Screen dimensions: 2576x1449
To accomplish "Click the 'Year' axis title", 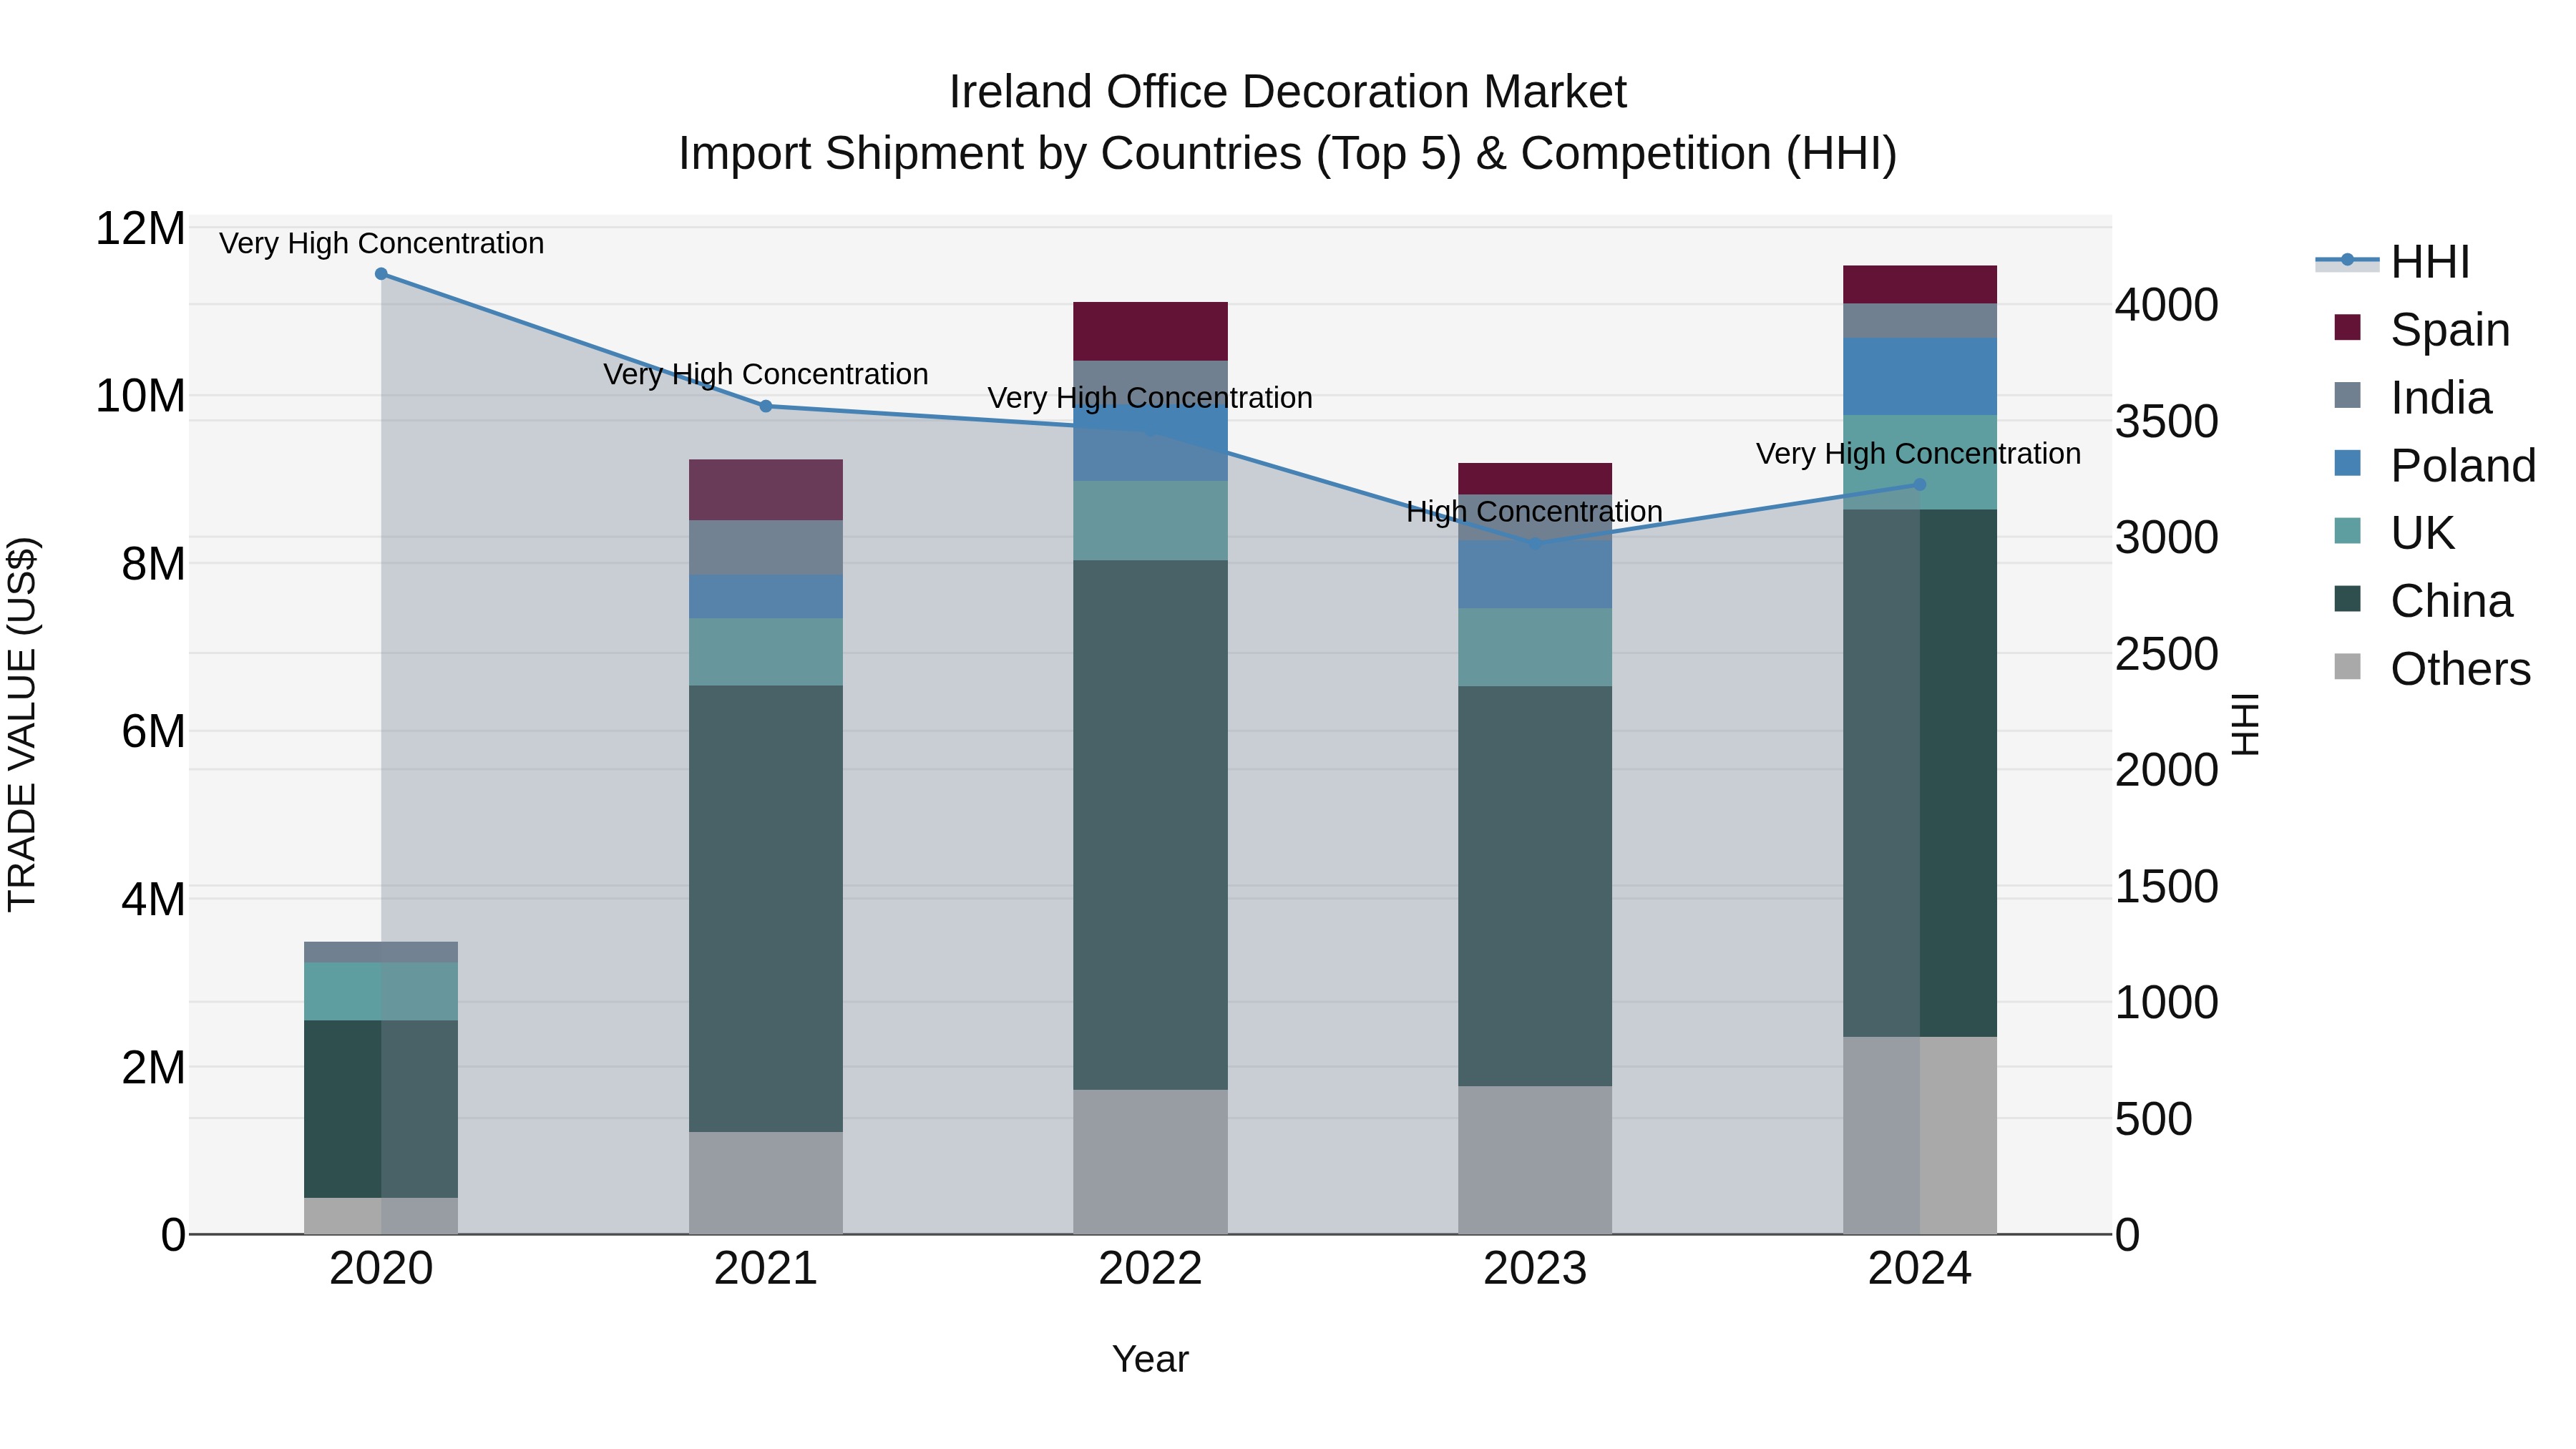I will click(1150, 1359).
